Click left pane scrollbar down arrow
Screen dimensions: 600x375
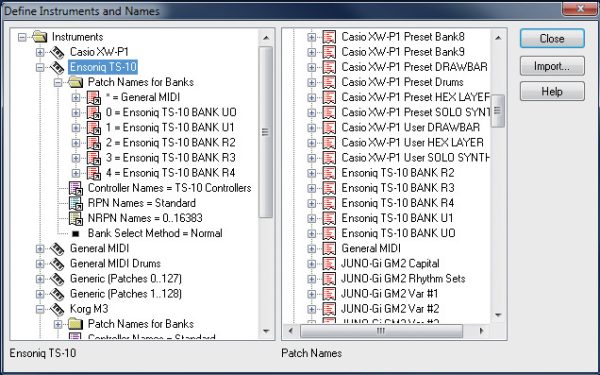coord(266,331)
